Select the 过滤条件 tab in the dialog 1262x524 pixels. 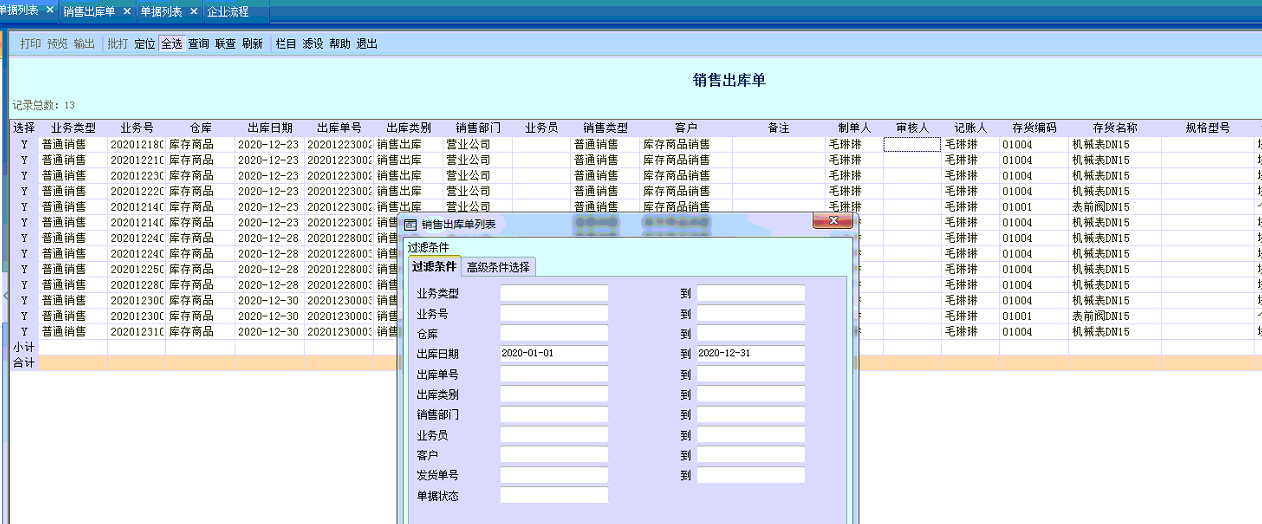pyautogui.click(x=434, y=266)
